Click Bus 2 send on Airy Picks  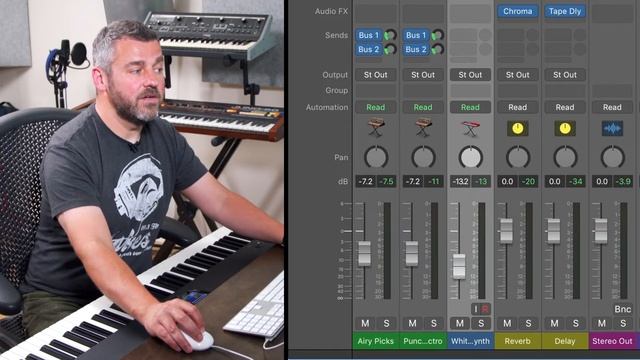pyautogui.click(x=369, y=49)
